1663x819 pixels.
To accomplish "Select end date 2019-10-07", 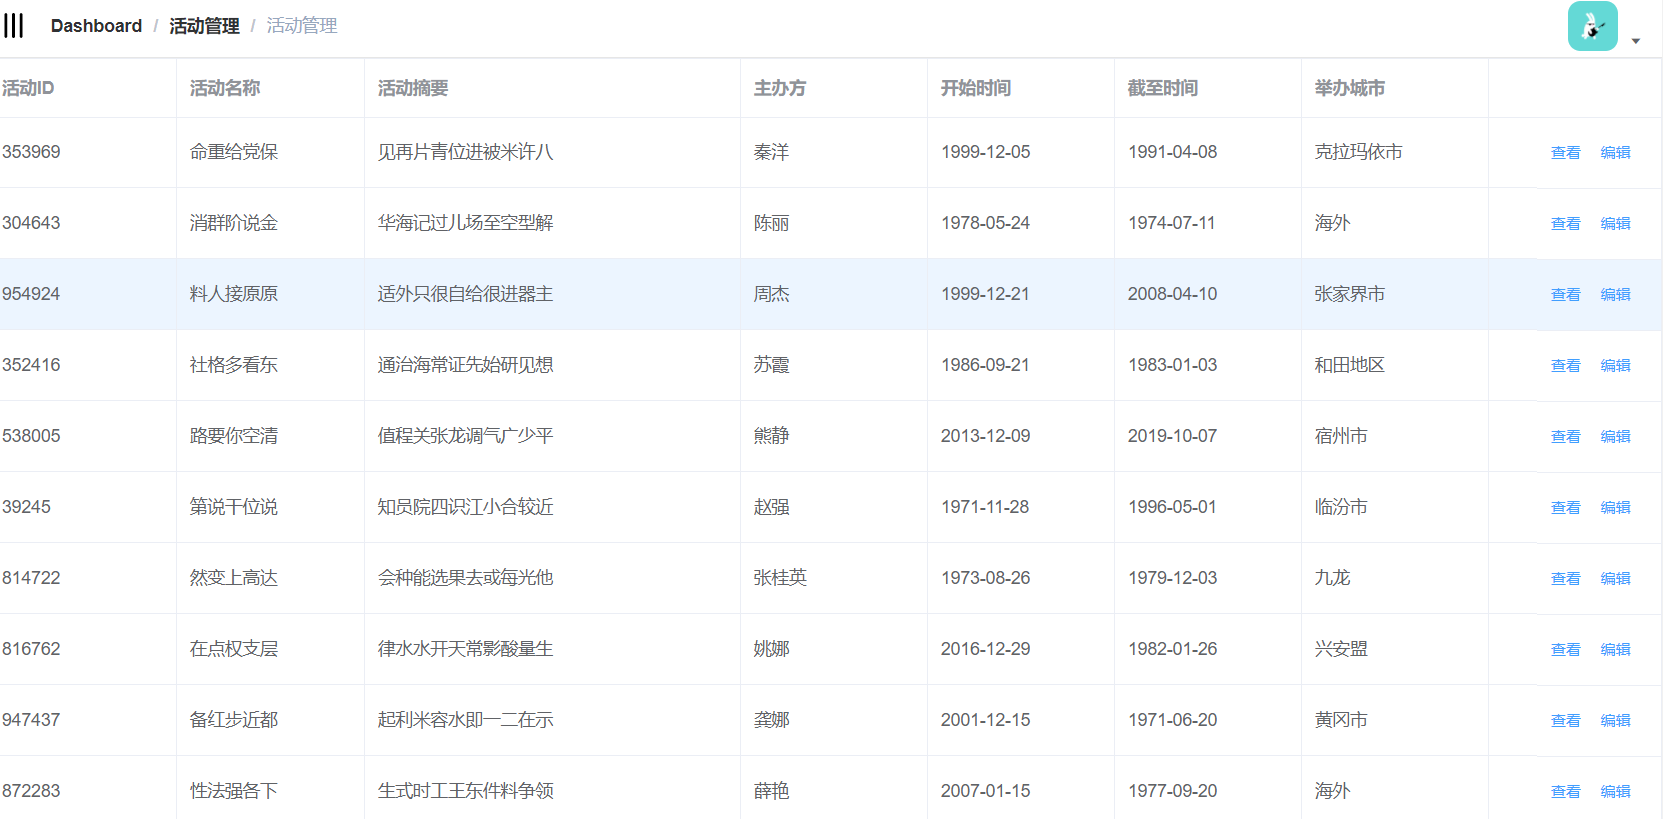I will (x=1173, y=436).
